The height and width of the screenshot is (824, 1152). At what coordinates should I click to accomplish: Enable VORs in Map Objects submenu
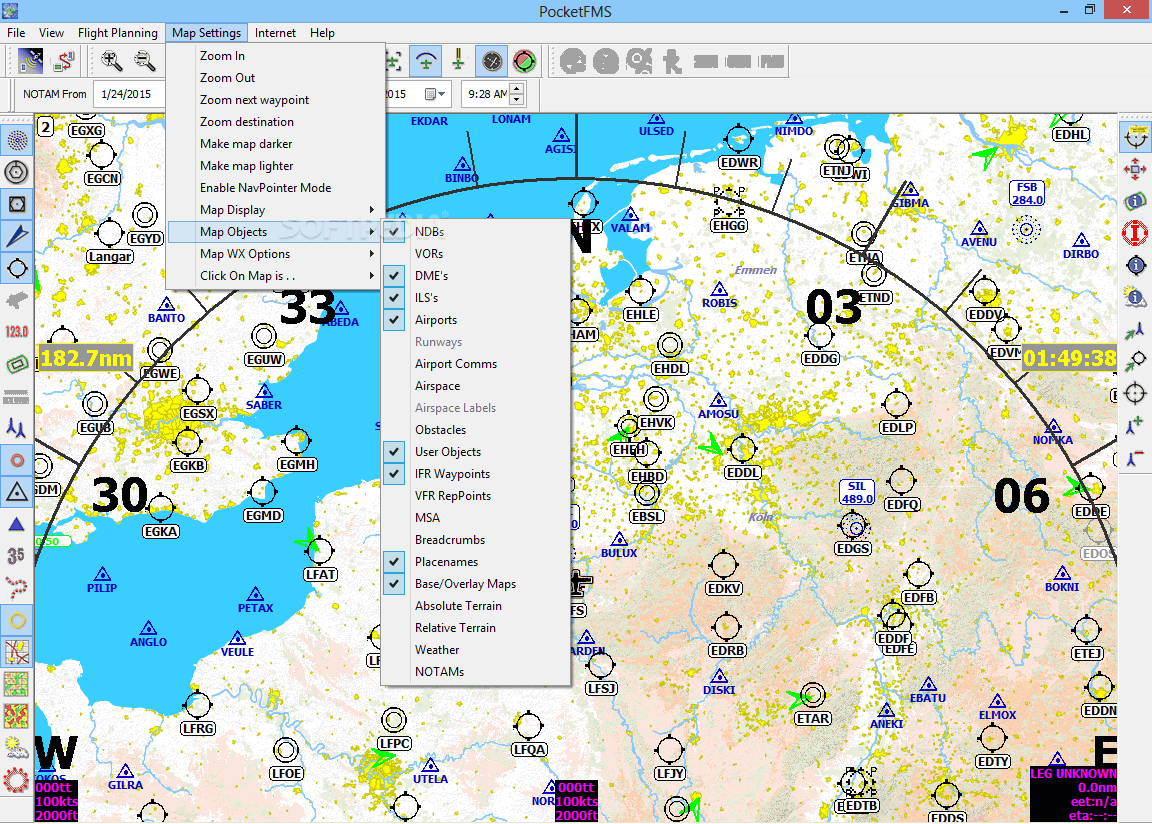click(x=475, y=253)
